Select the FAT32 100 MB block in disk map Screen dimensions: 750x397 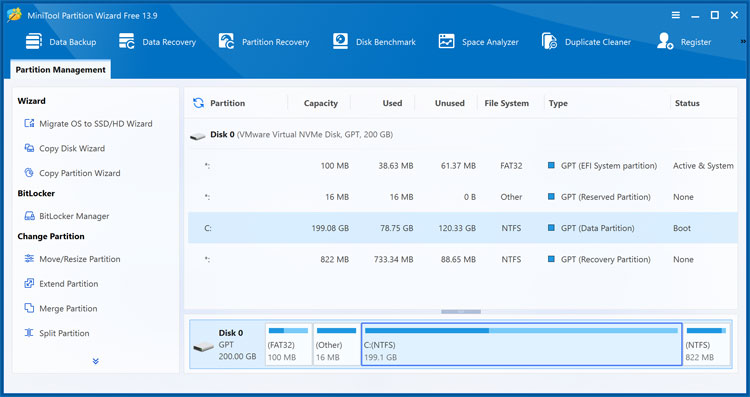pyautogui.click(x=288, y=344)
